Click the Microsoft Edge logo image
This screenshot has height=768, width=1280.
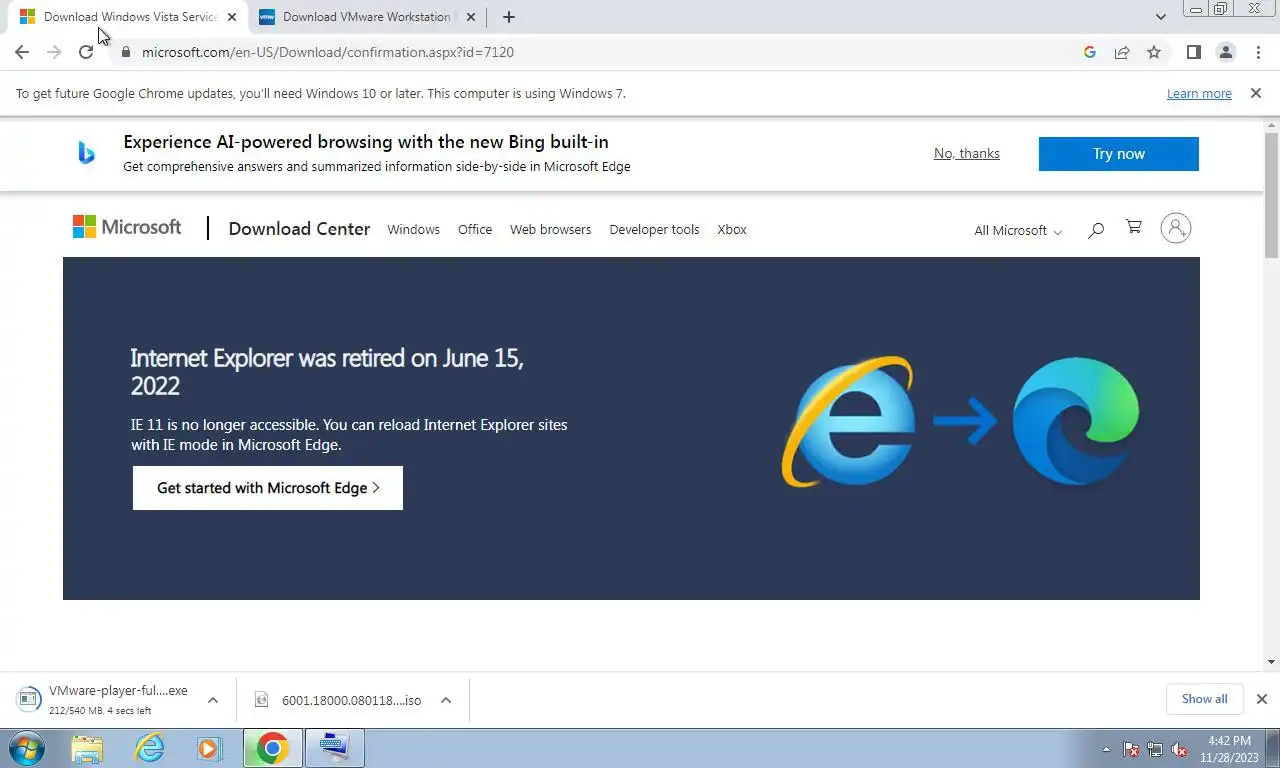(1076, 421)
